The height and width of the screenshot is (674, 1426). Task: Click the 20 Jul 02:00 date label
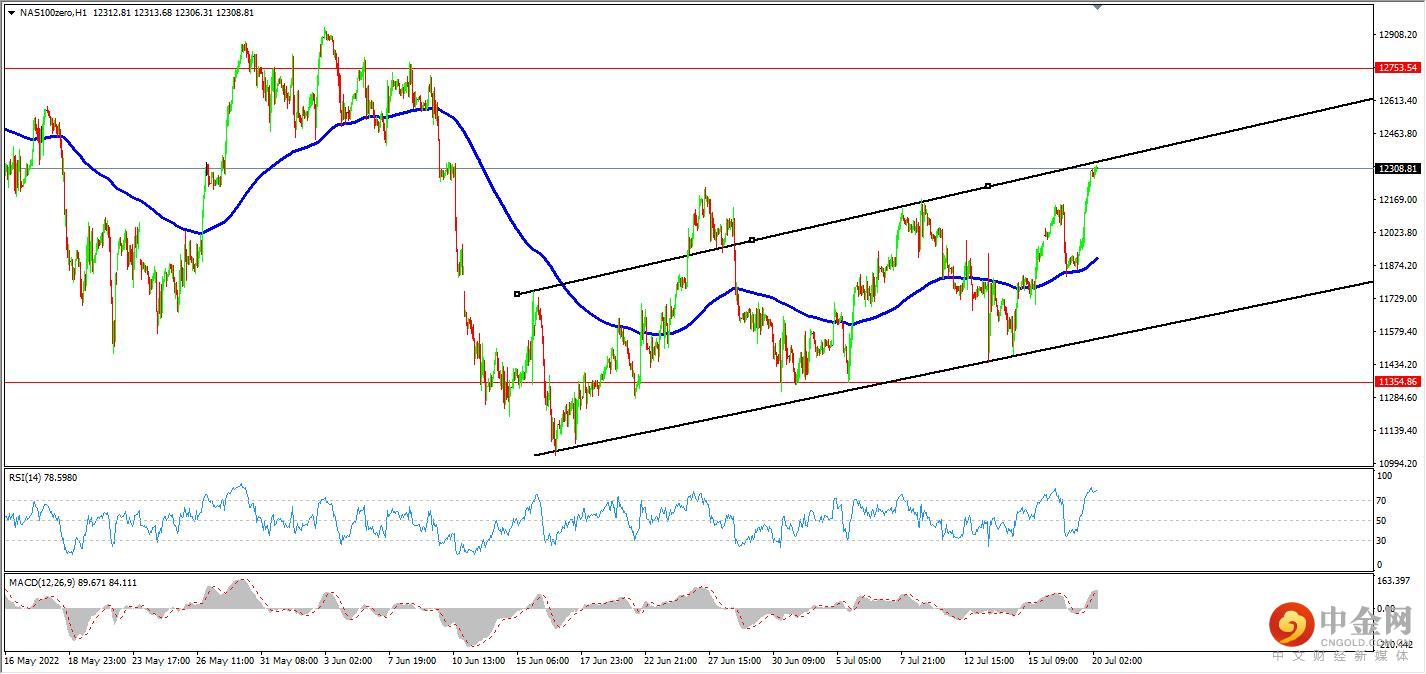point(1116,661)
